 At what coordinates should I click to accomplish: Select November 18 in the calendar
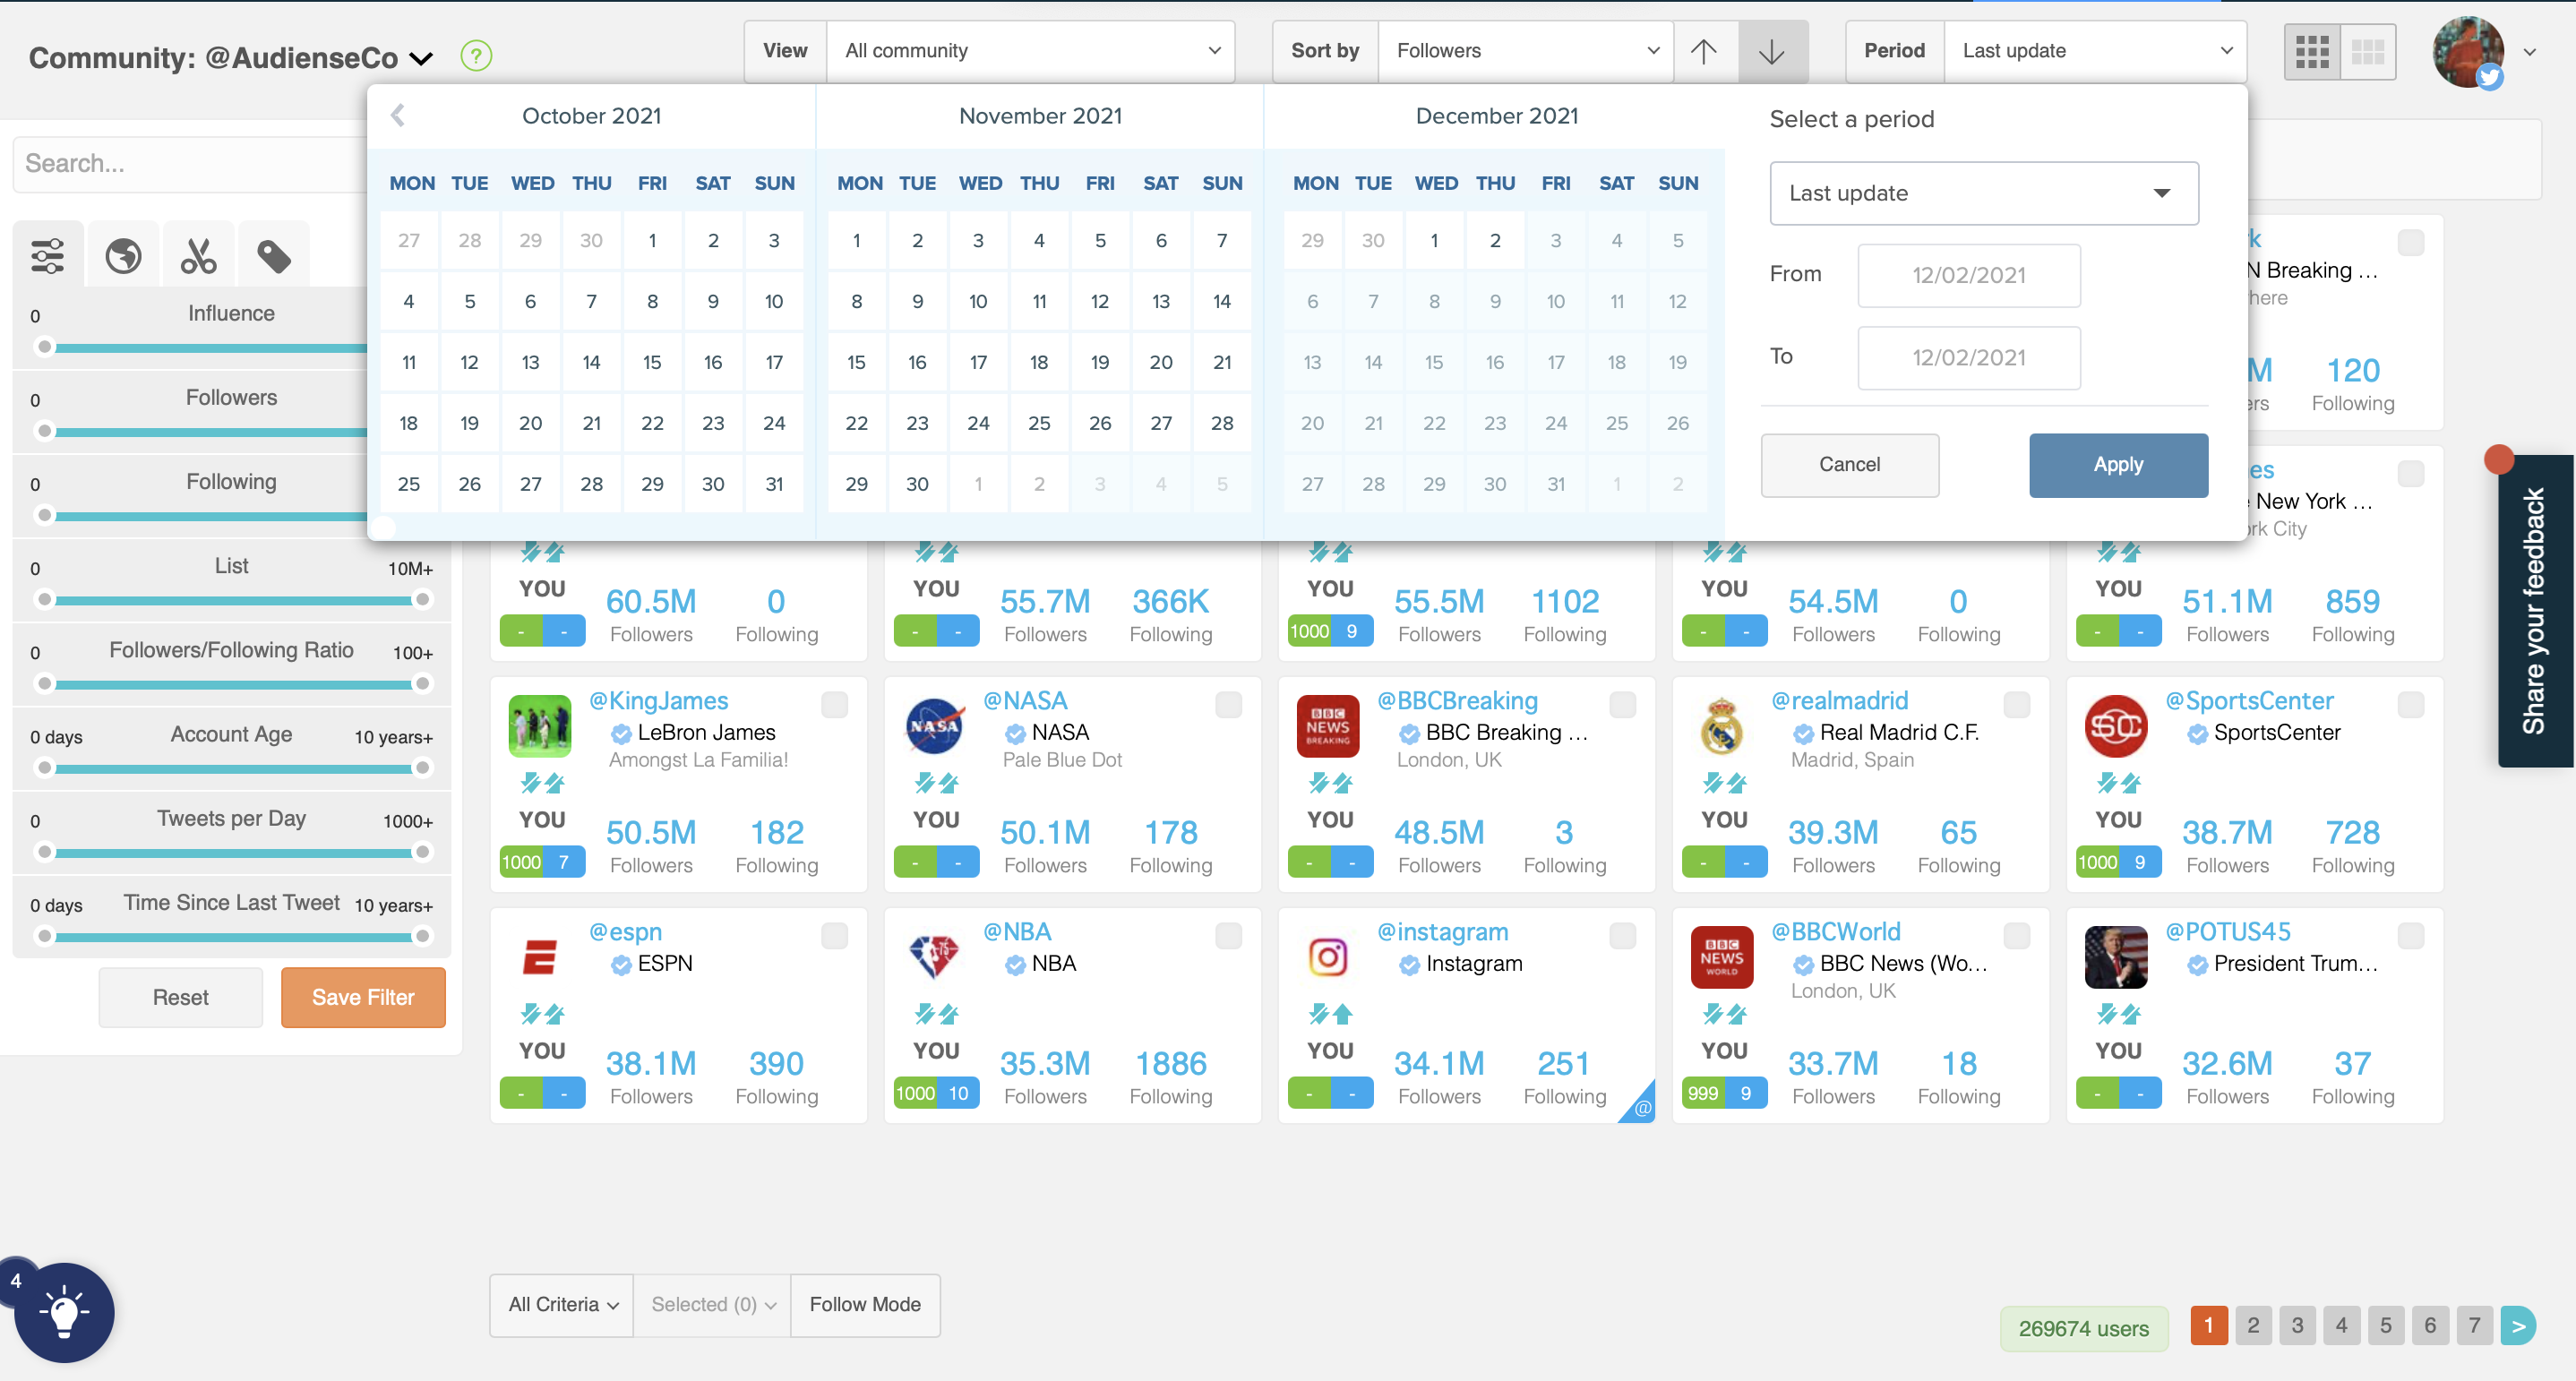pyautogui.click(x=1039, y=362)
